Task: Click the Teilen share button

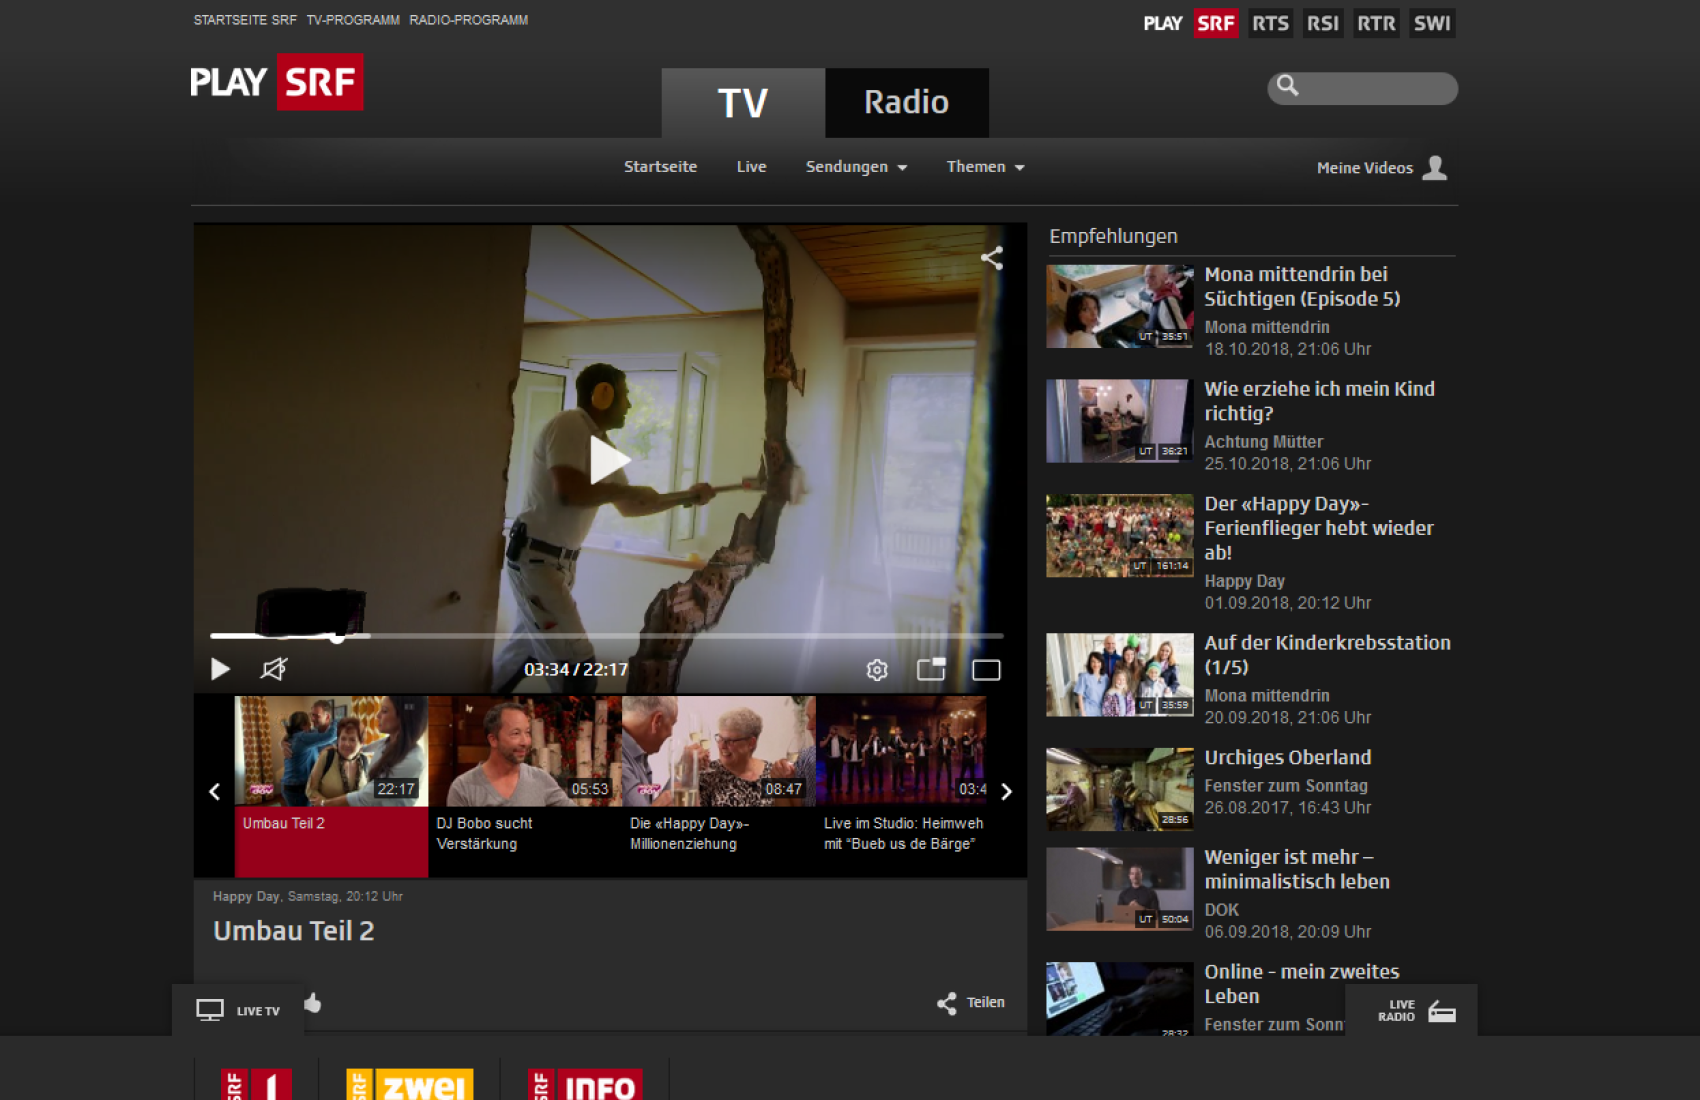Action: (970, 1003)
